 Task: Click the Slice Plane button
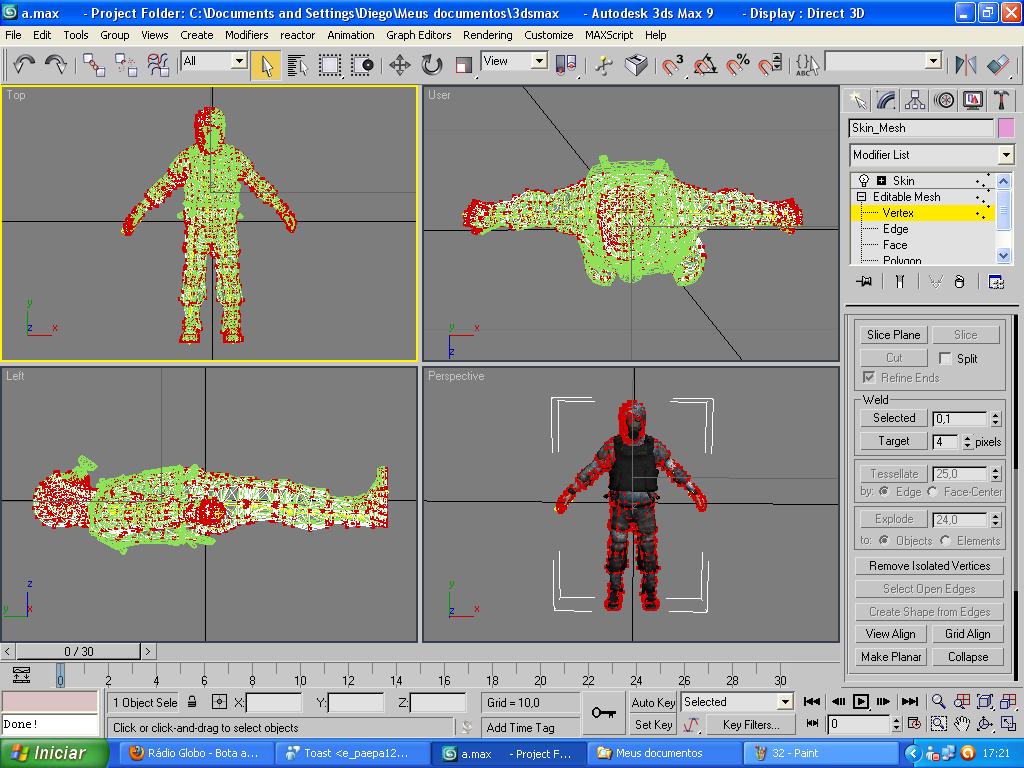(893, 335)
